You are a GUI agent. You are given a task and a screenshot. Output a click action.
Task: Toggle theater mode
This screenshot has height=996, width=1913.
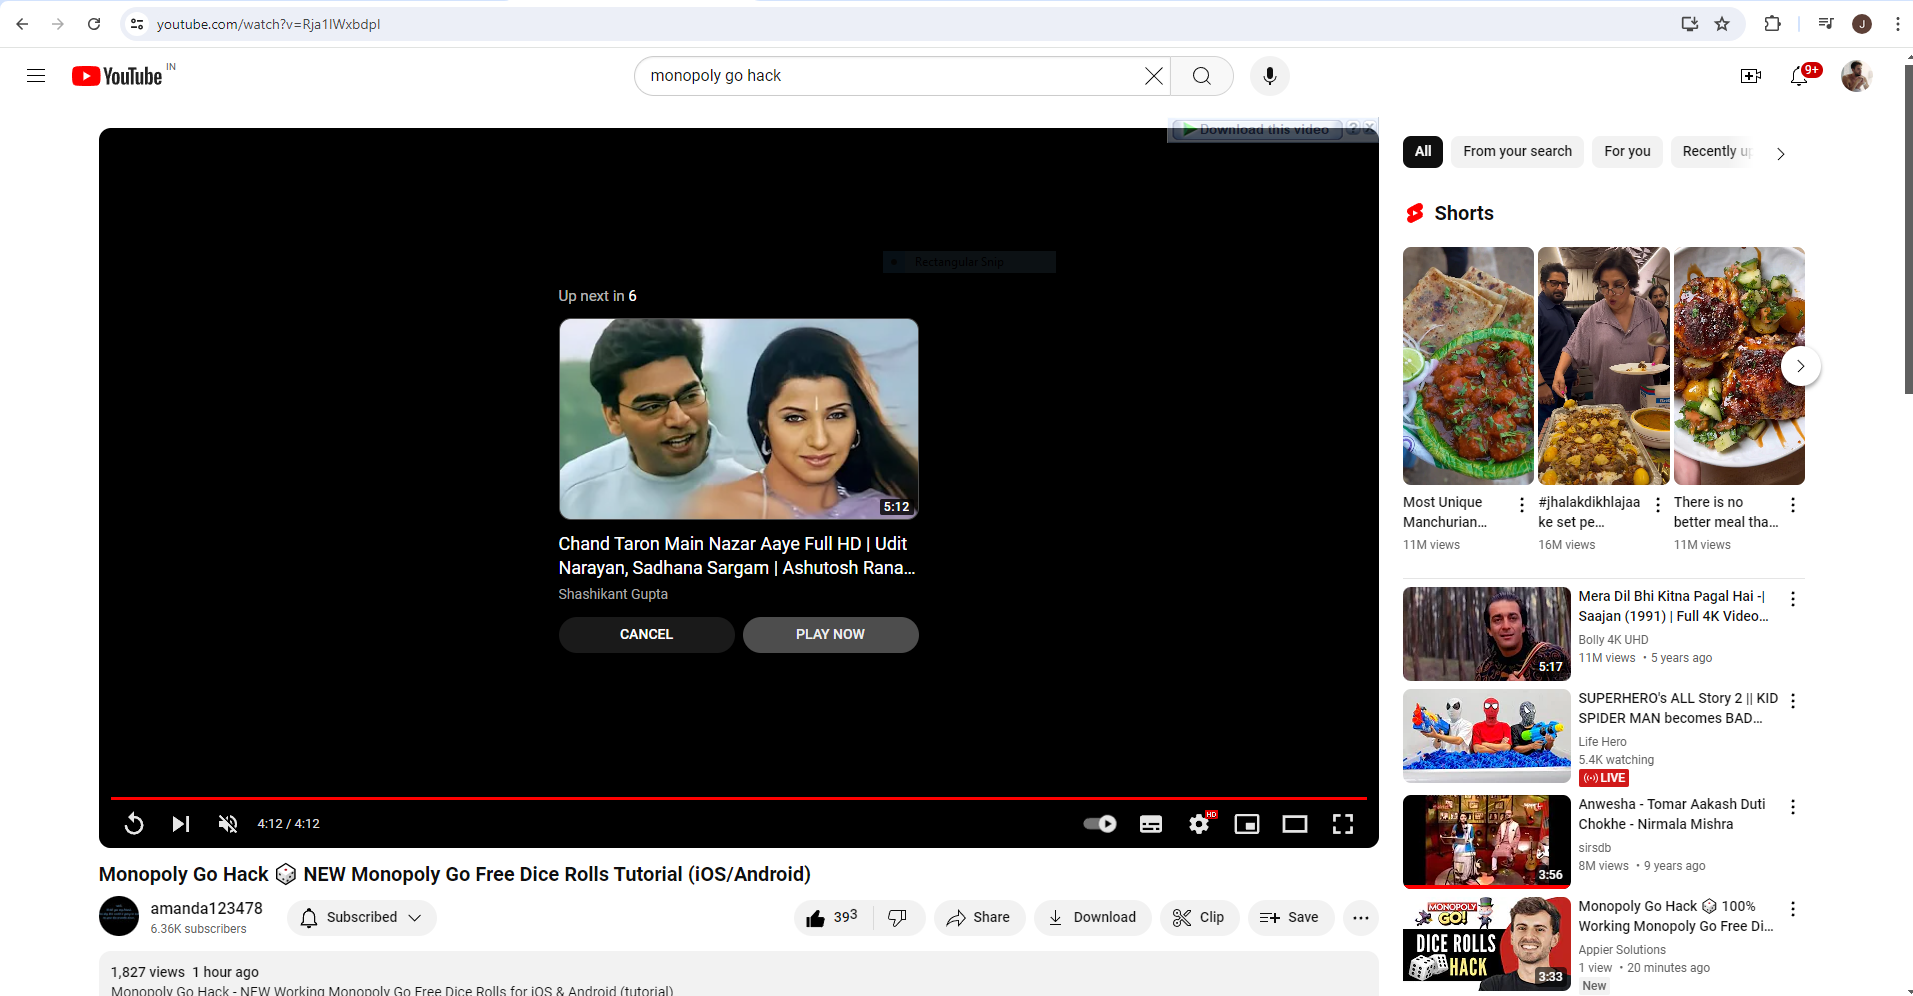pyautogui.click(x=1295, y=824)
